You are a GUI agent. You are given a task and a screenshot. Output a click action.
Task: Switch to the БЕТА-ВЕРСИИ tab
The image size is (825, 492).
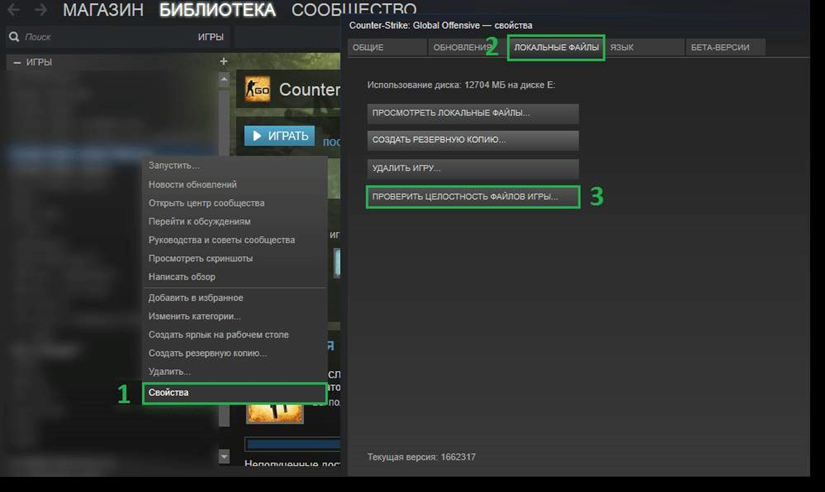tap(726, 47)
